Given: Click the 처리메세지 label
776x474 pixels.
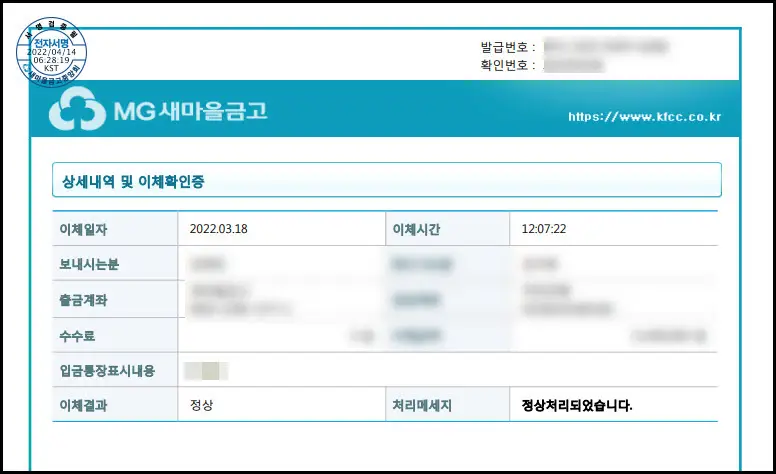Looking at the screenshot, I should tap(422, 406).
